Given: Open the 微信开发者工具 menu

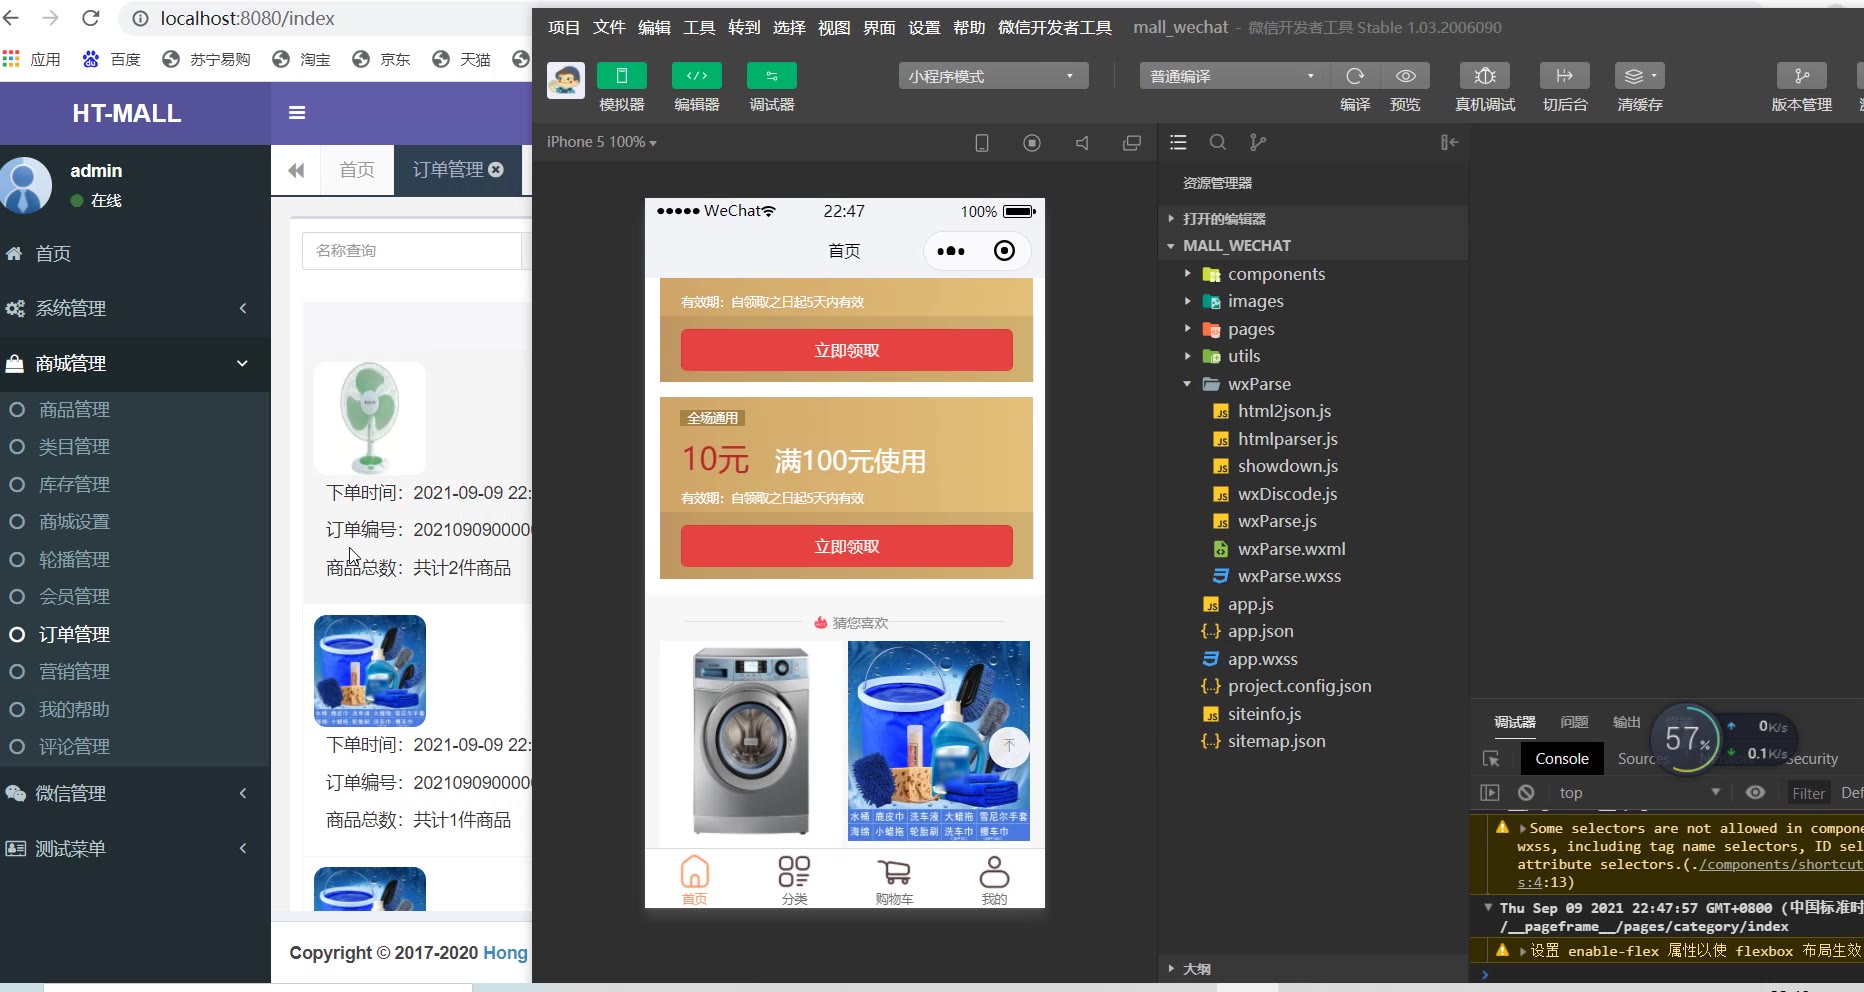Looking at the screenshot, I should [x=1055, y=27].
